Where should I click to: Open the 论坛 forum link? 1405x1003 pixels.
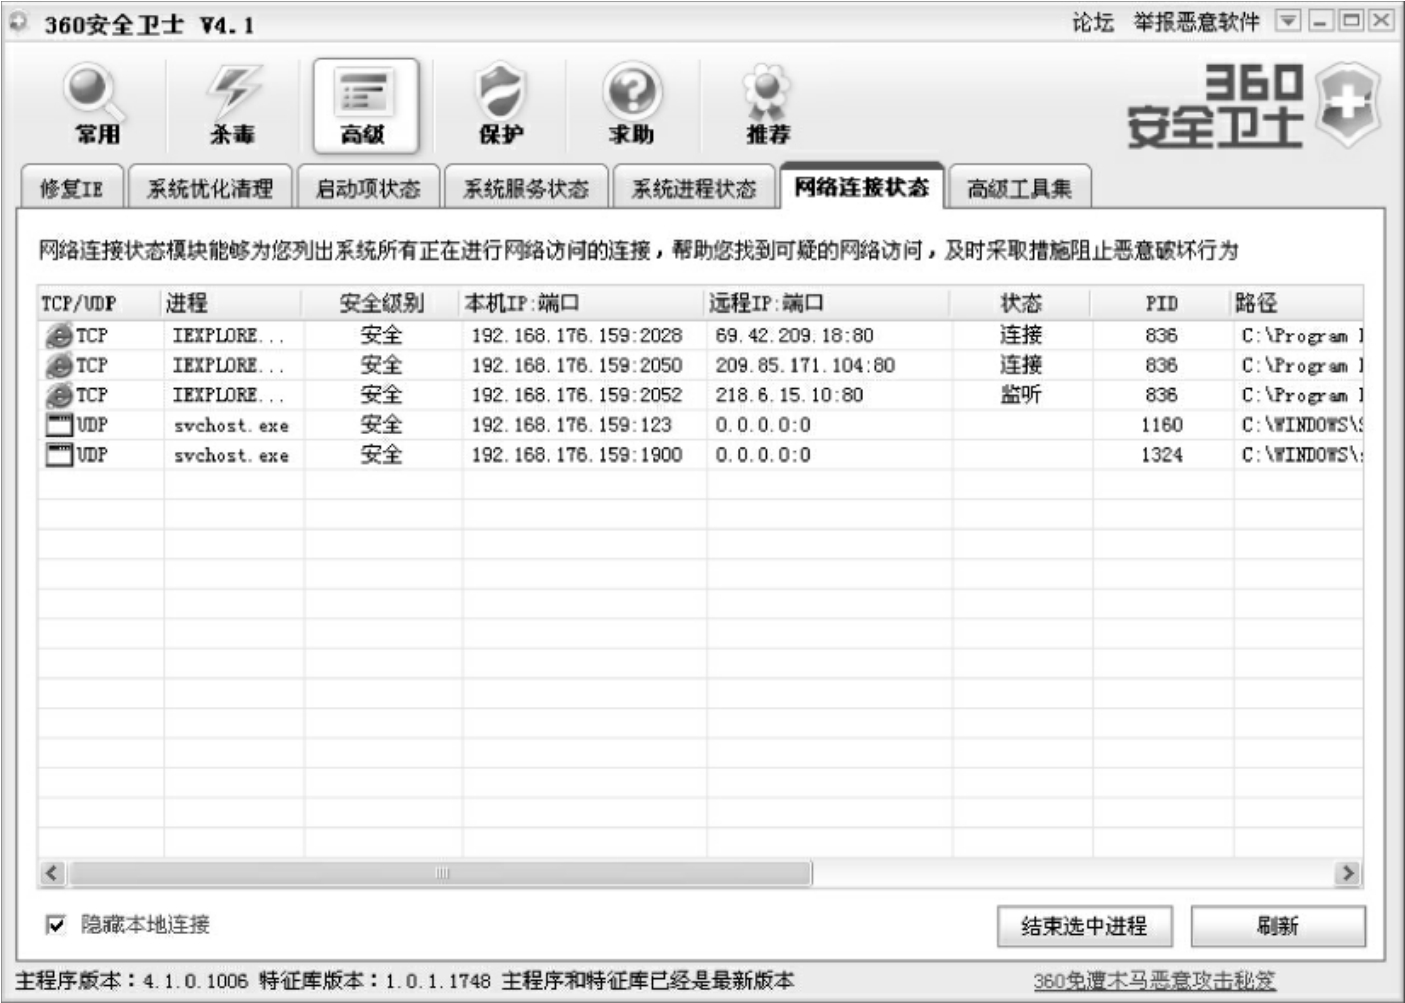pos(1093,22)
